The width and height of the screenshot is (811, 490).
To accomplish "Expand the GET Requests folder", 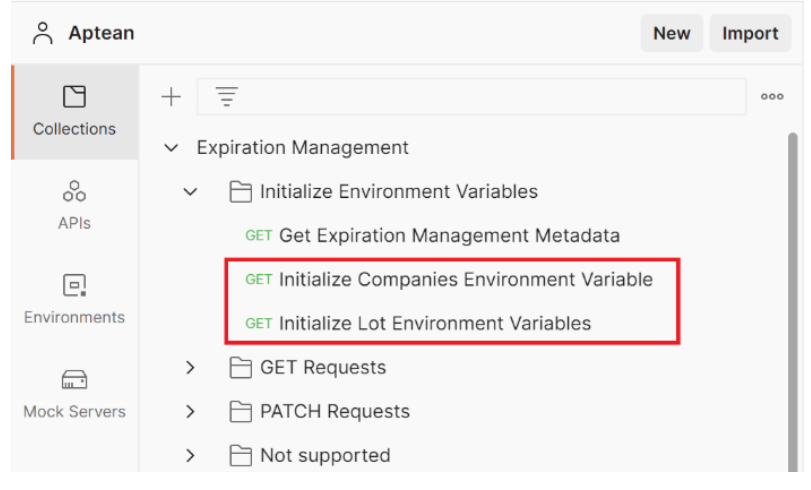I will click(191, 368).
